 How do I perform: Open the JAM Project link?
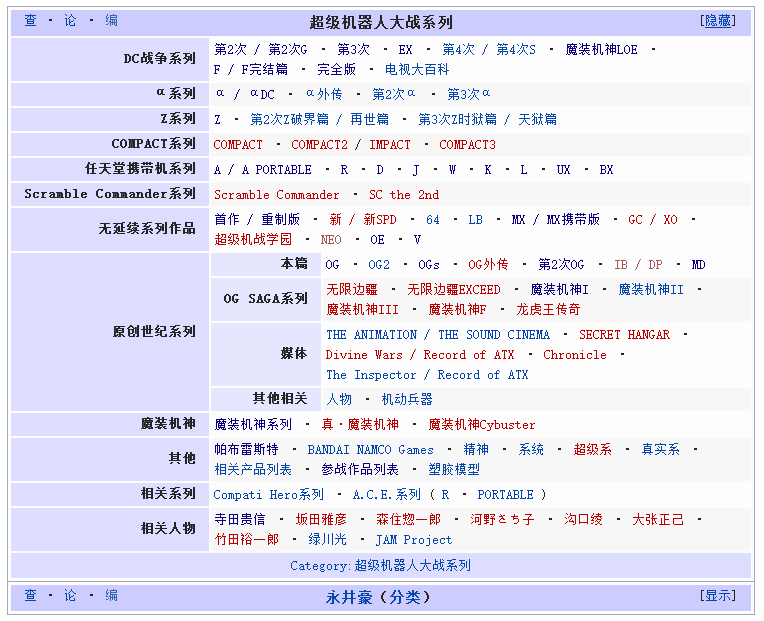click(414, 540)
